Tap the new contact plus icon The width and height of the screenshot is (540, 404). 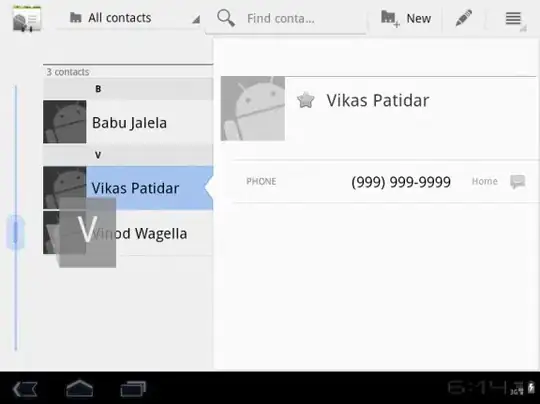pyautogui.click(x=390, y=19)
